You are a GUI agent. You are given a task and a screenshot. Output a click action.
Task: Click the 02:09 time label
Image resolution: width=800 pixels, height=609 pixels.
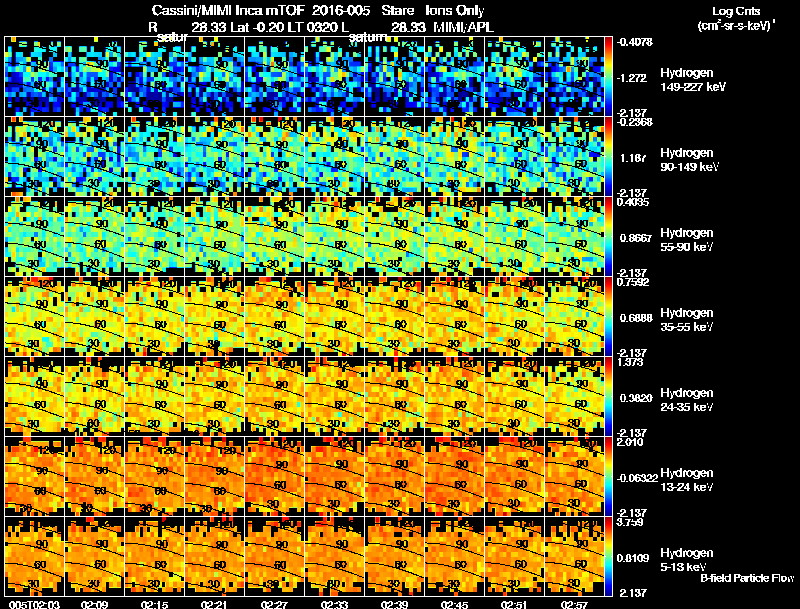pyautogui.click(x=94, y=604)
